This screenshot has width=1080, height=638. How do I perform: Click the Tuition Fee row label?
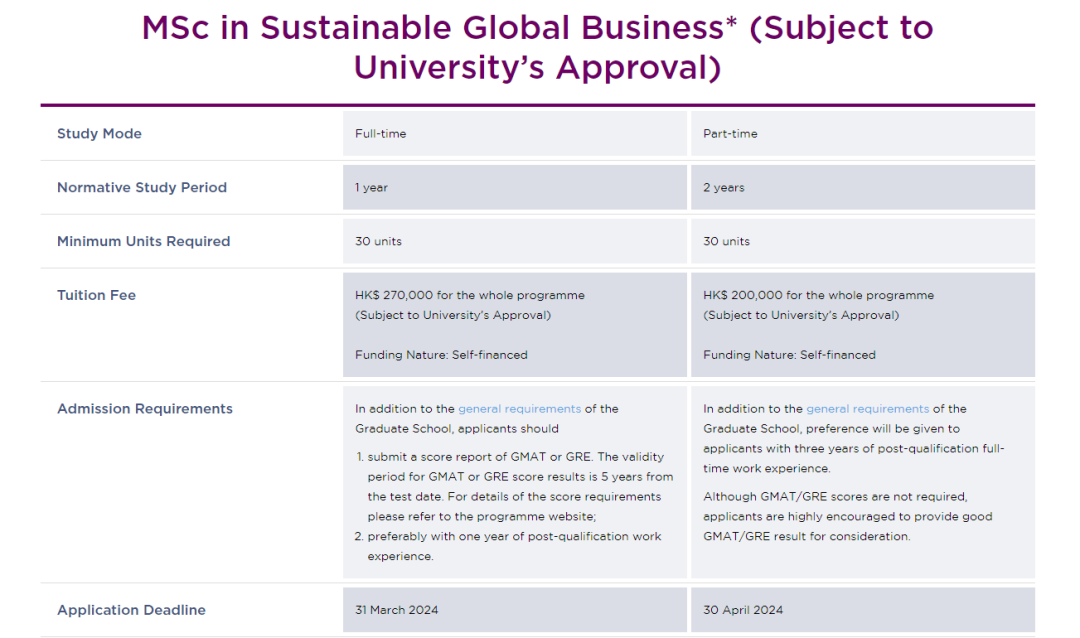point(96,296)
